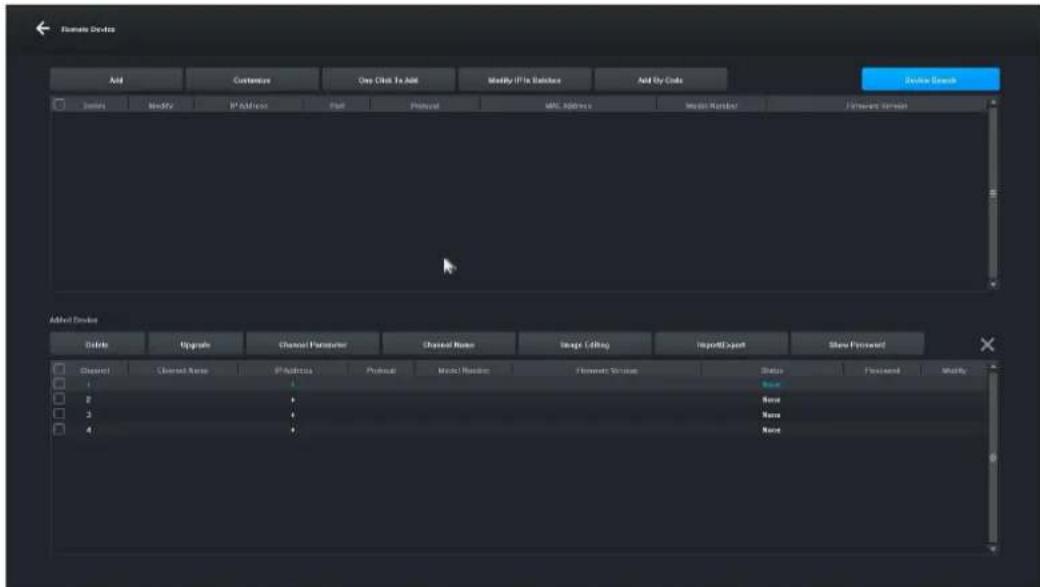This screenshot has width=1040, height=587.
Task: Click the X icon beside Show Password
Action: (x=987, y=344)
